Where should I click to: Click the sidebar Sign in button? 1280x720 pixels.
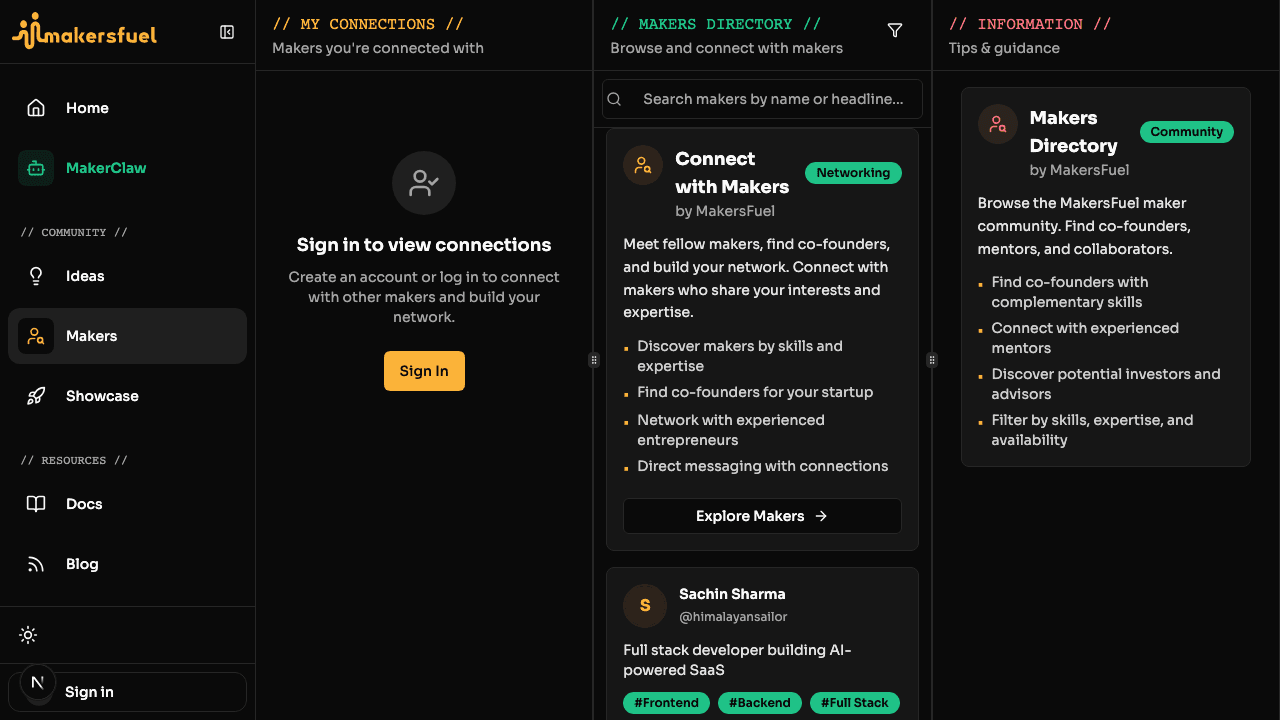click(x=127, y=692)
